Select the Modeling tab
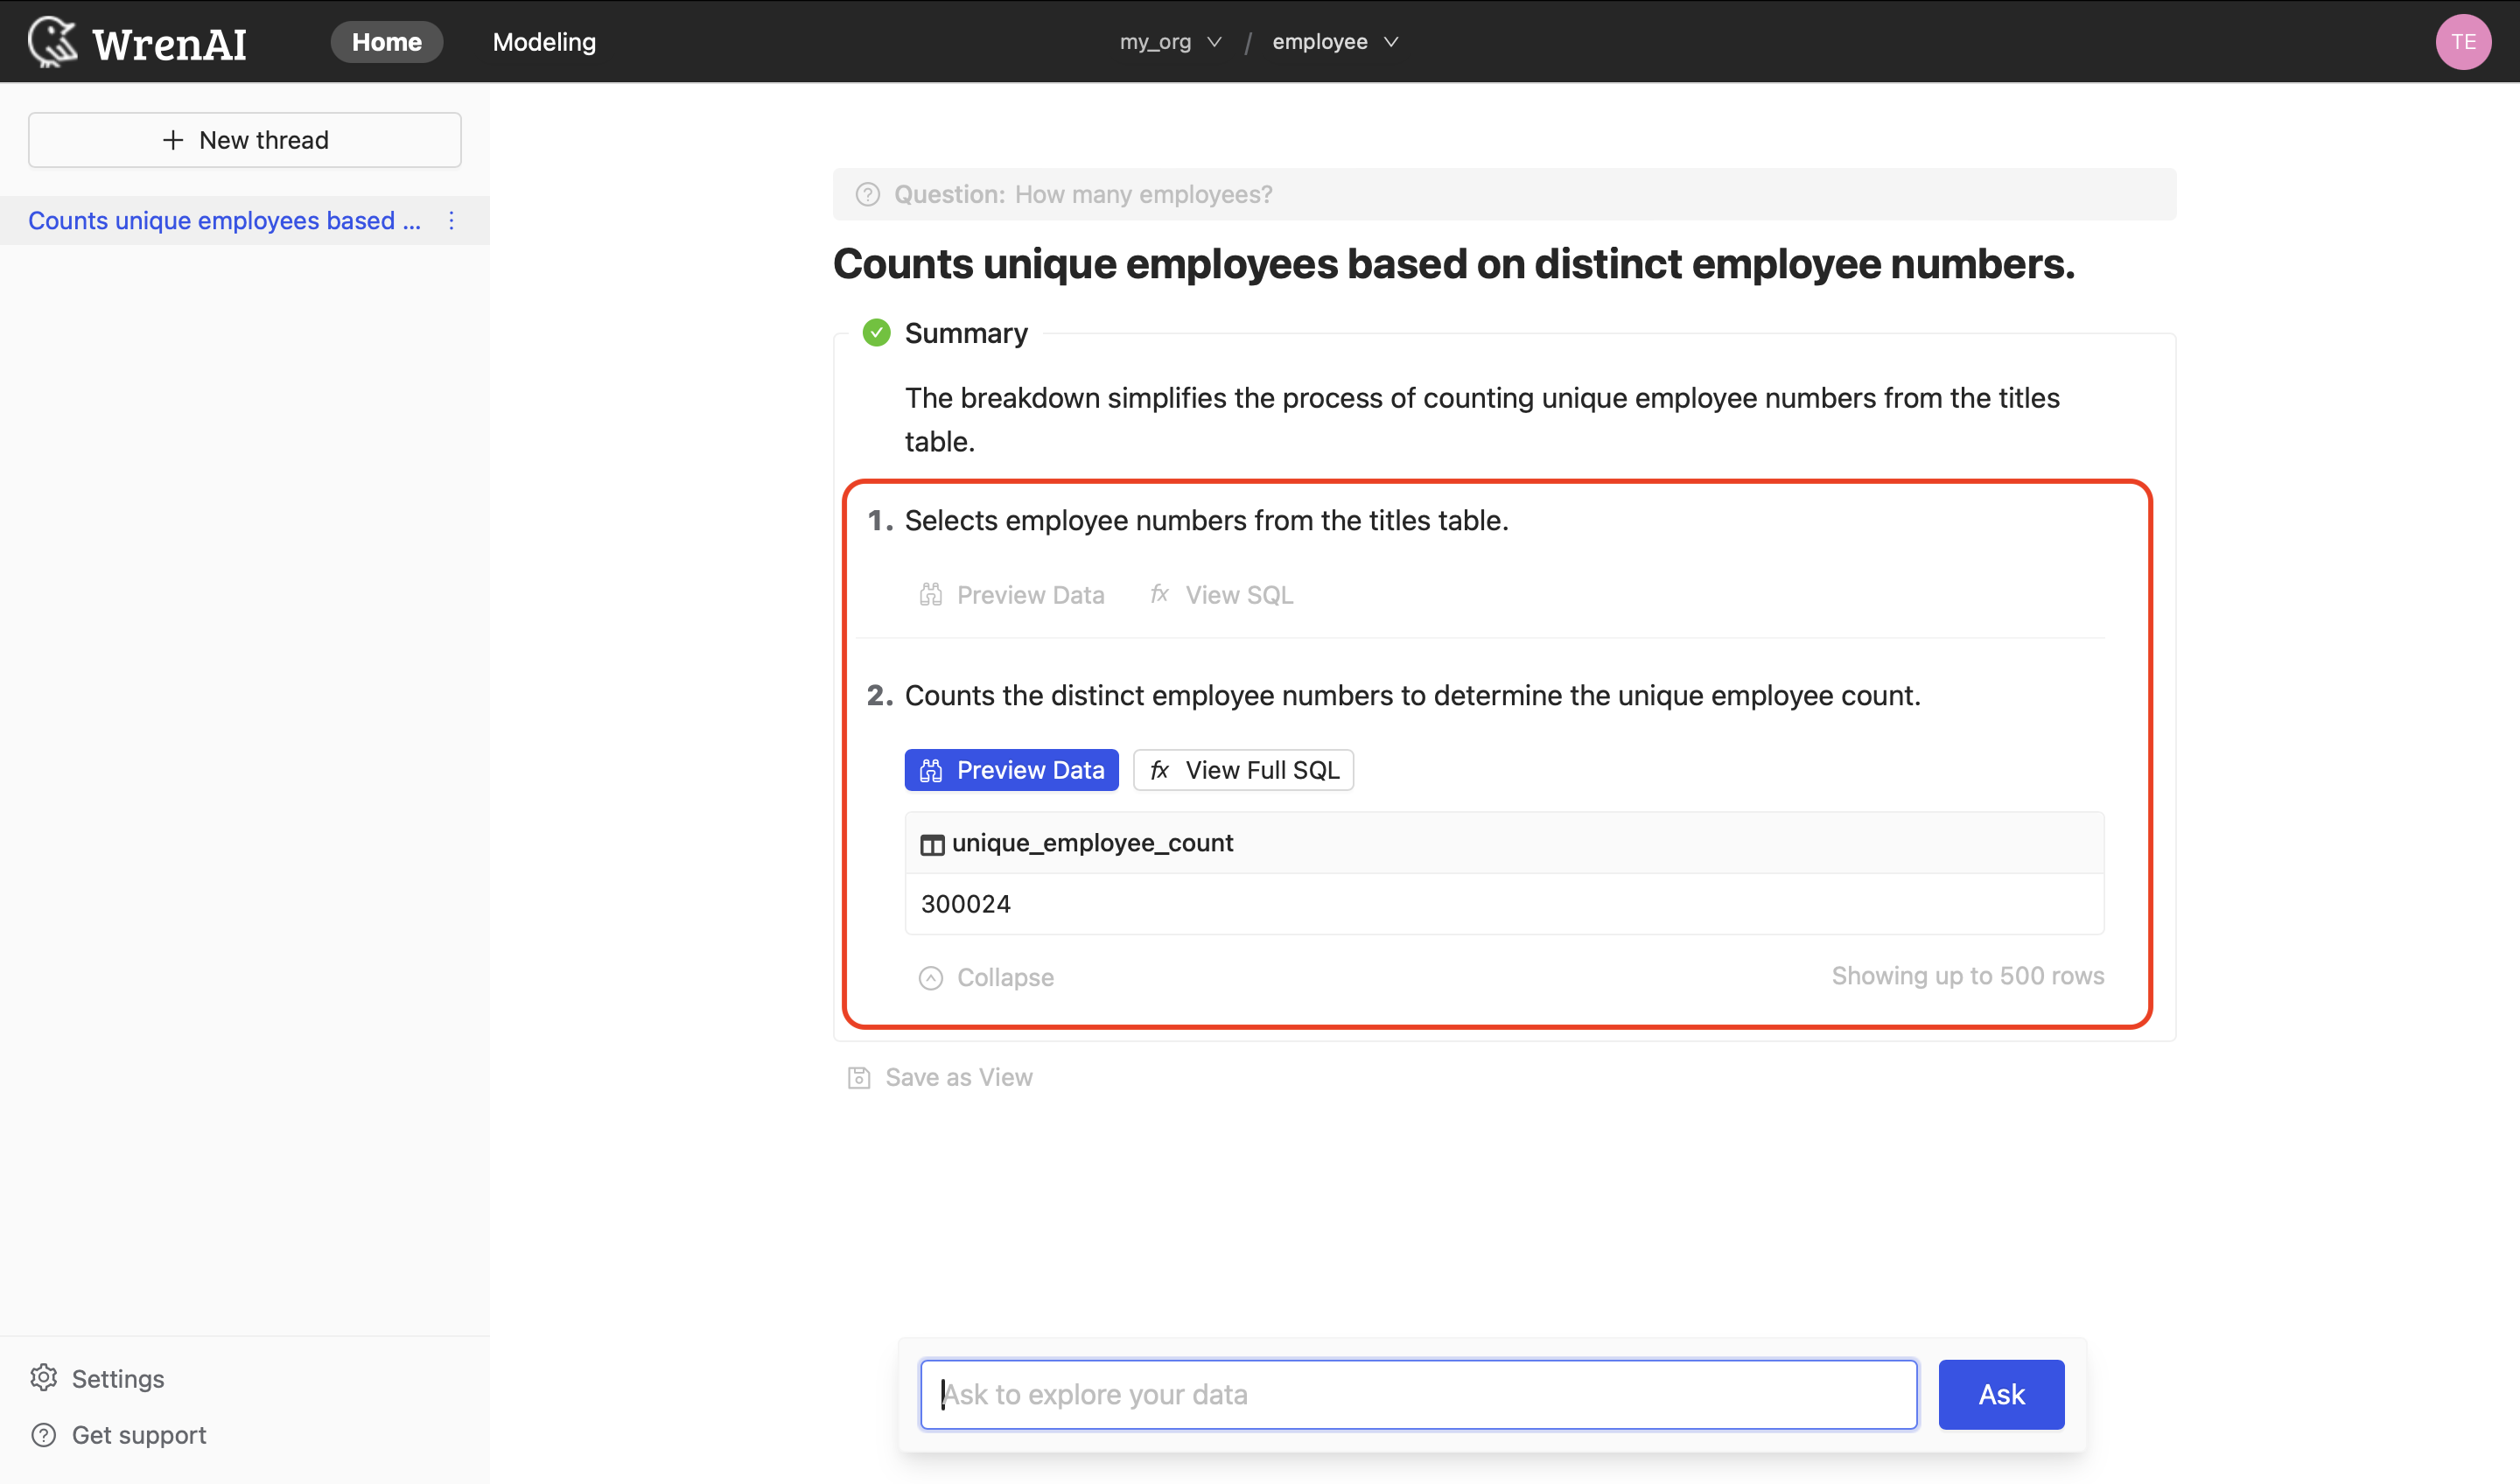2520x1484 pixels. (542, 40)
